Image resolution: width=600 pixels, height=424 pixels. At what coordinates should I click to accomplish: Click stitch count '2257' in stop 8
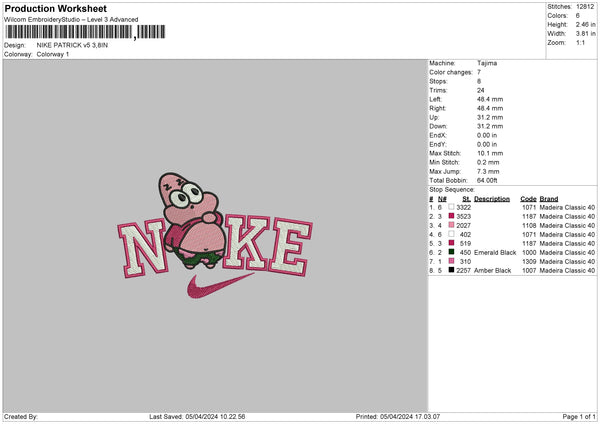point(464,271)
